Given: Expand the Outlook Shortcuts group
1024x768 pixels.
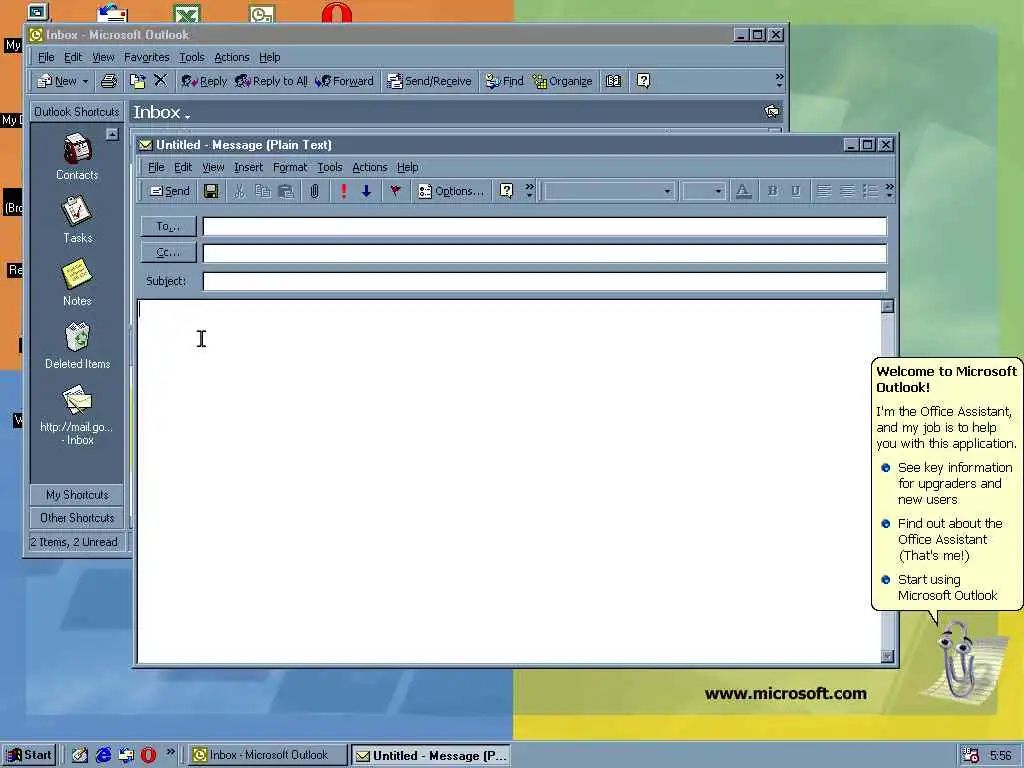Looking at the screenshot, I should tap(76, 112).
